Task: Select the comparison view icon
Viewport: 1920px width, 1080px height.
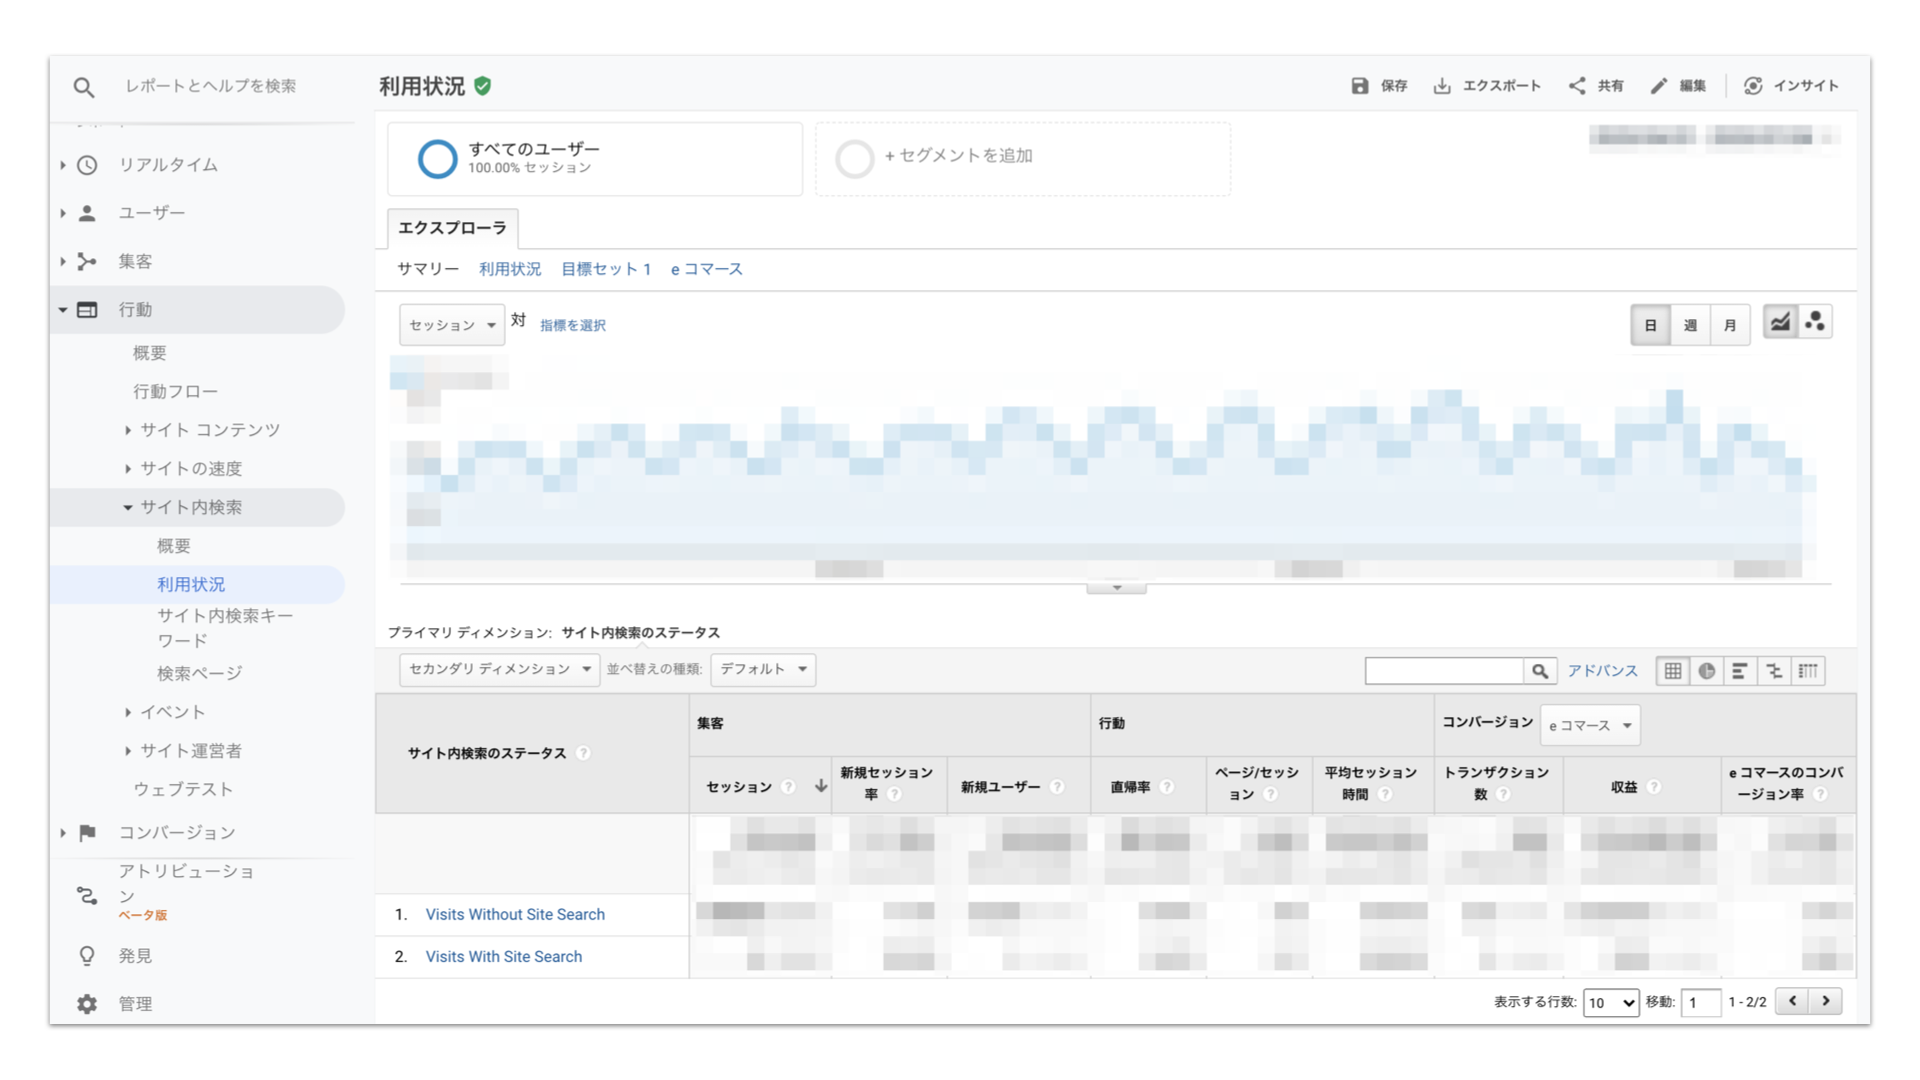Action: pos(1774,671)
